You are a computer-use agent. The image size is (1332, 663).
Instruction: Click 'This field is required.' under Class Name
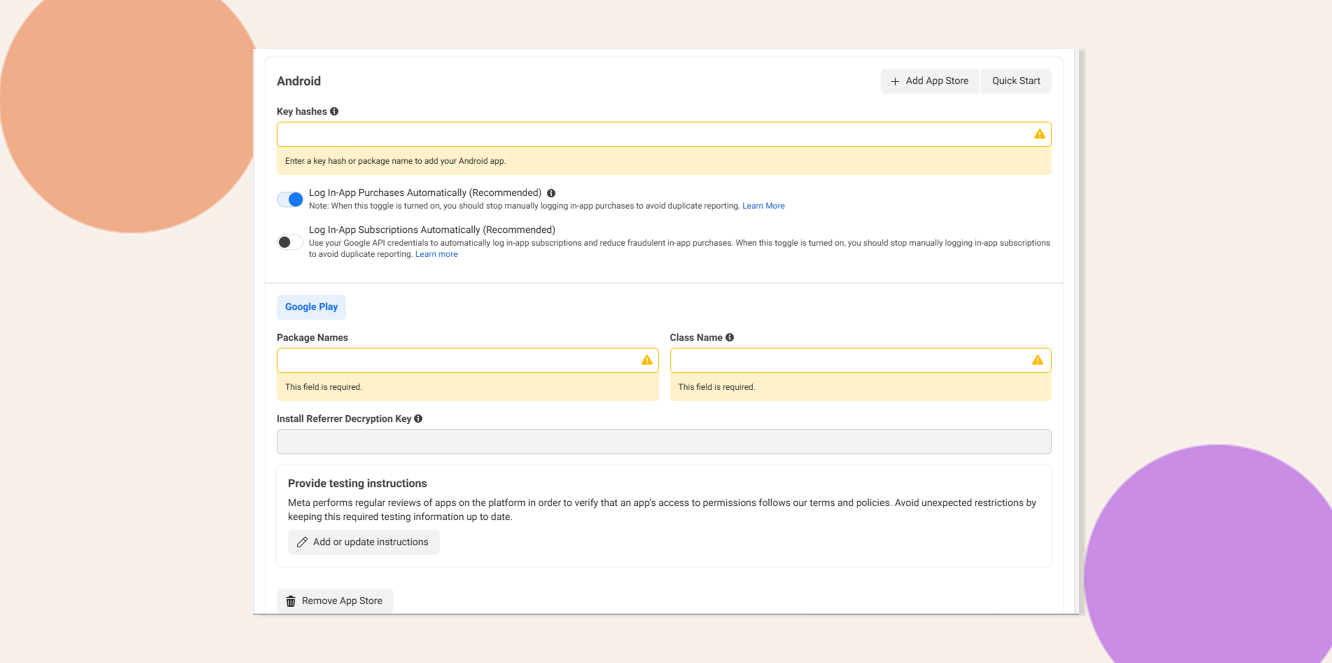tap(716, 387)
